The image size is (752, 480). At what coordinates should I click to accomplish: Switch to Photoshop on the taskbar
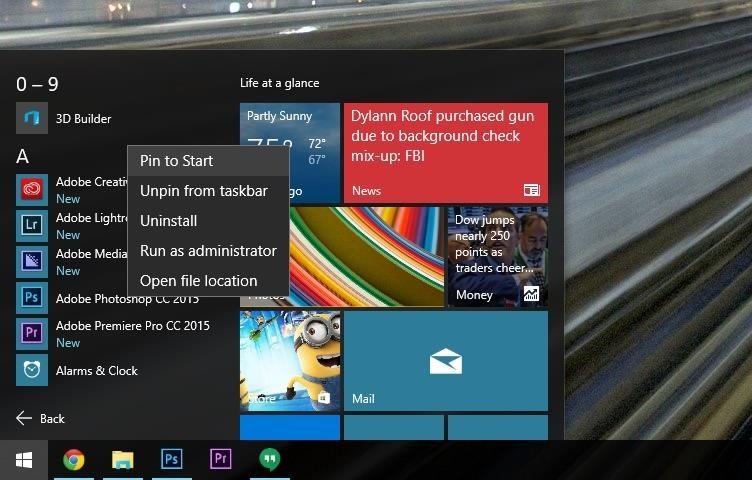[172, 459]
